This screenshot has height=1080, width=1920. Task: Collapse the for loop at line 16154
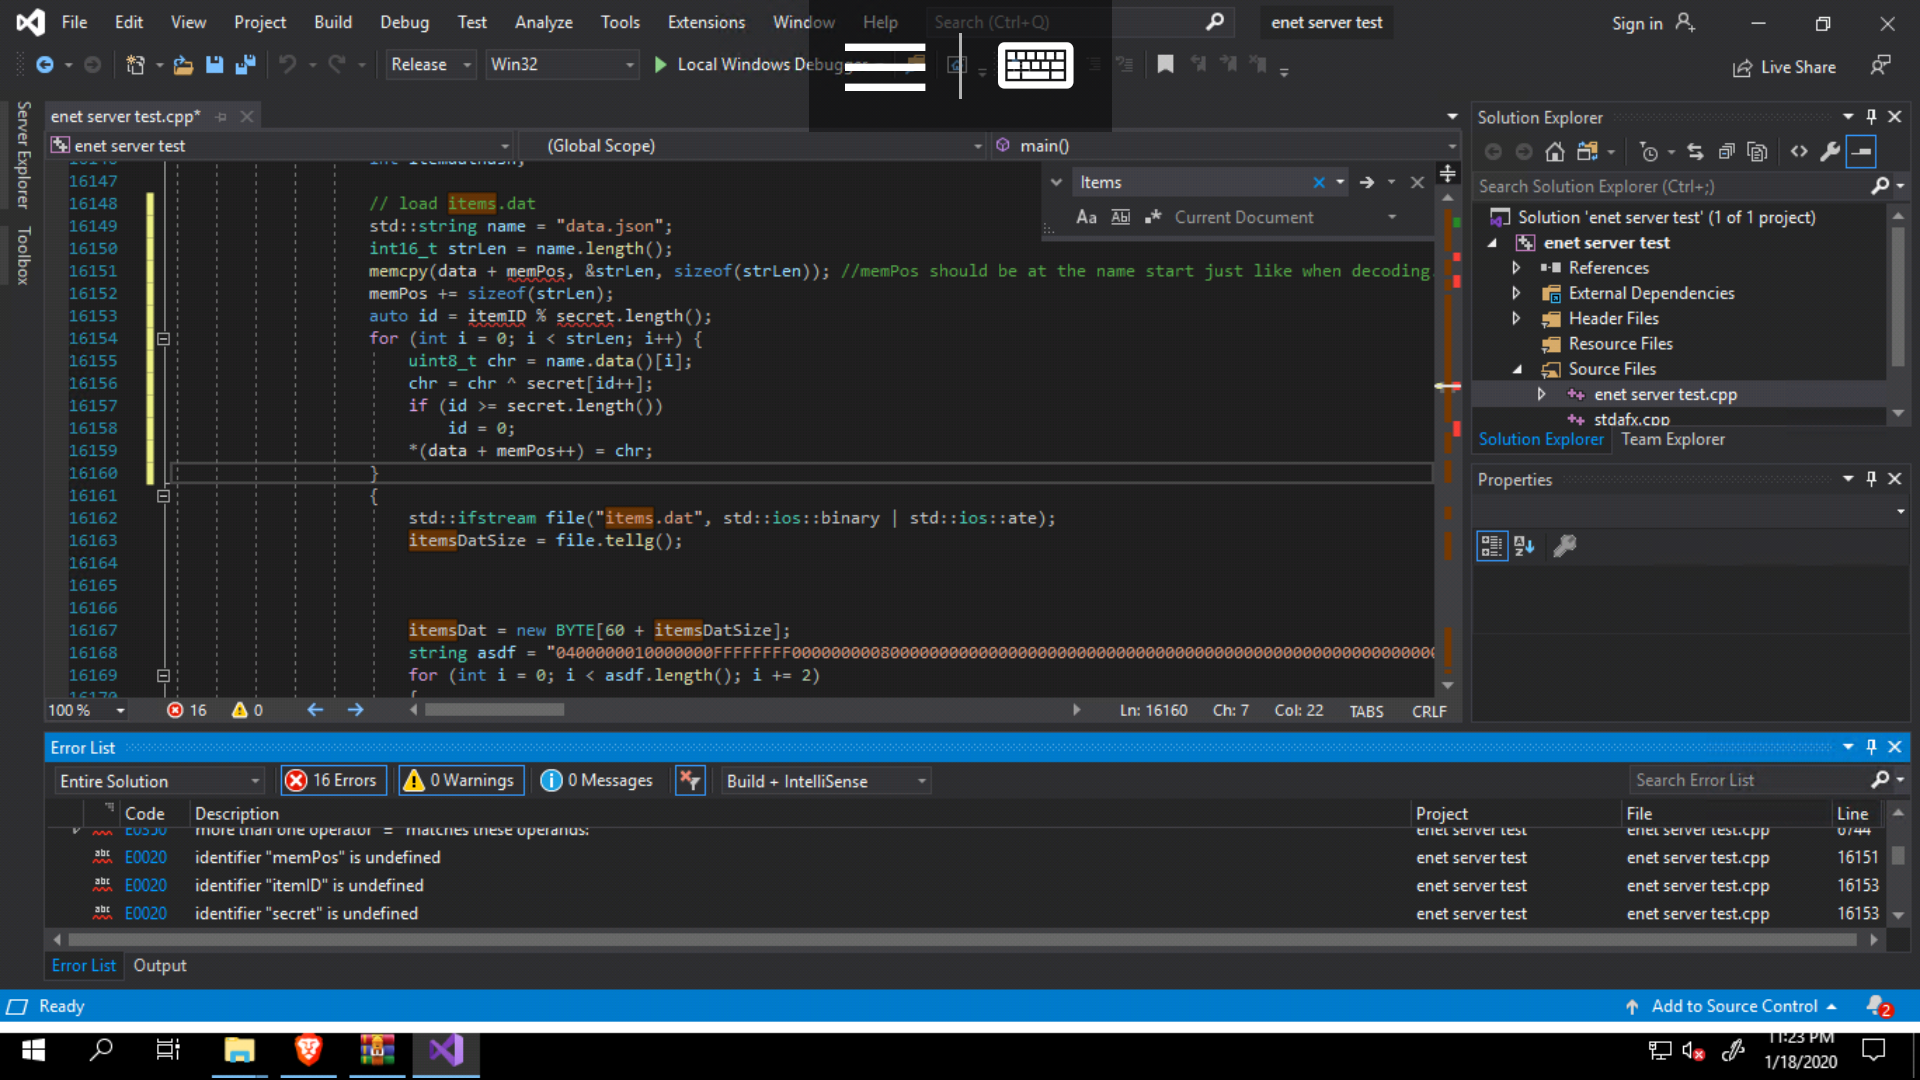(x=163, y=339)
